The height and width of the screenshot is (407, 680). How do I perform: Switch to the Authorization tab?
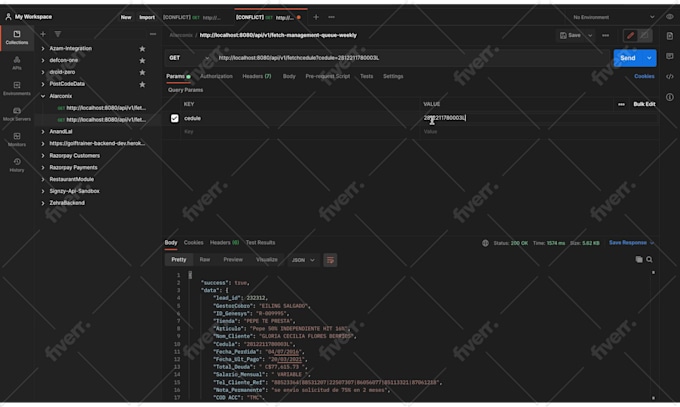(216, 76)
